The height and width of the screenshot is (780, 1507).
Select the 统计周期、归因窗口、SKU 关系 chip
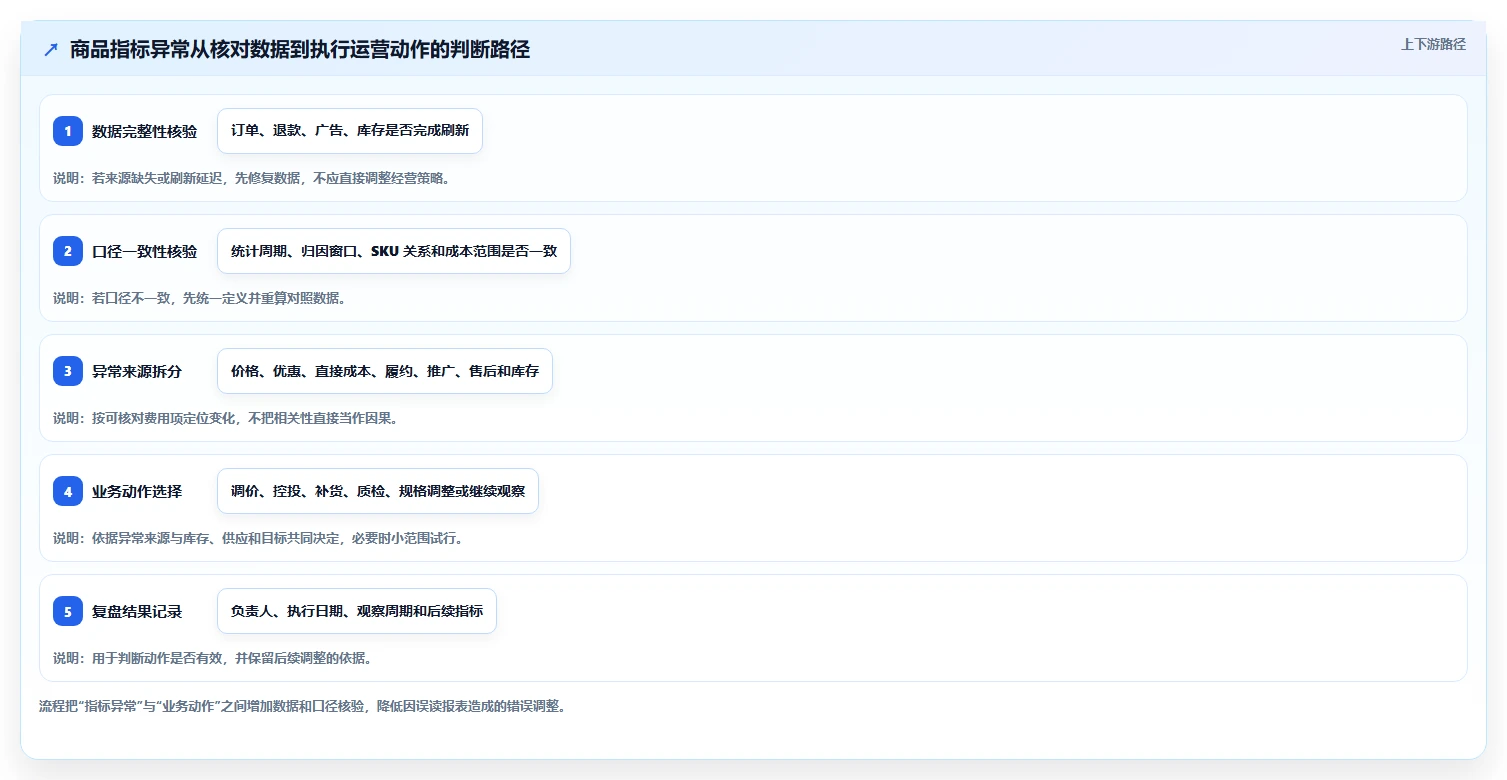point(394,251)
